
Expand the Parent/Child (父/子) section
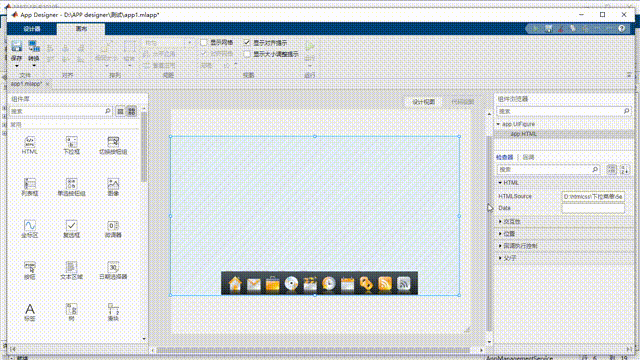pos(500,258)
